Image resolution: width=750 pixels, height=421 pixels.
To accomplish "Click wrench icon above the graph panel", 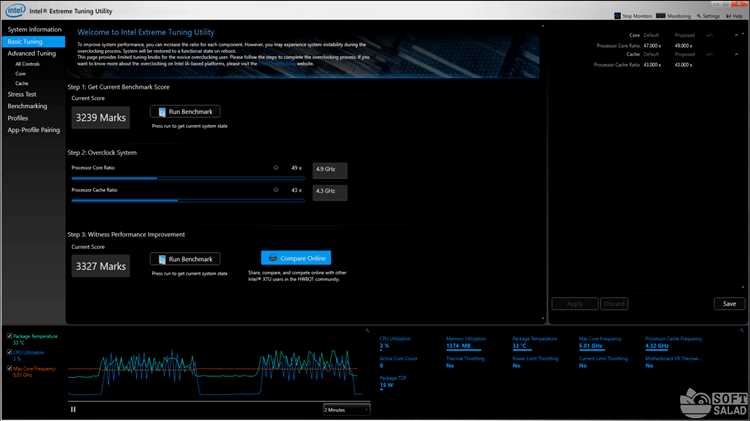I will click(367, 331).
